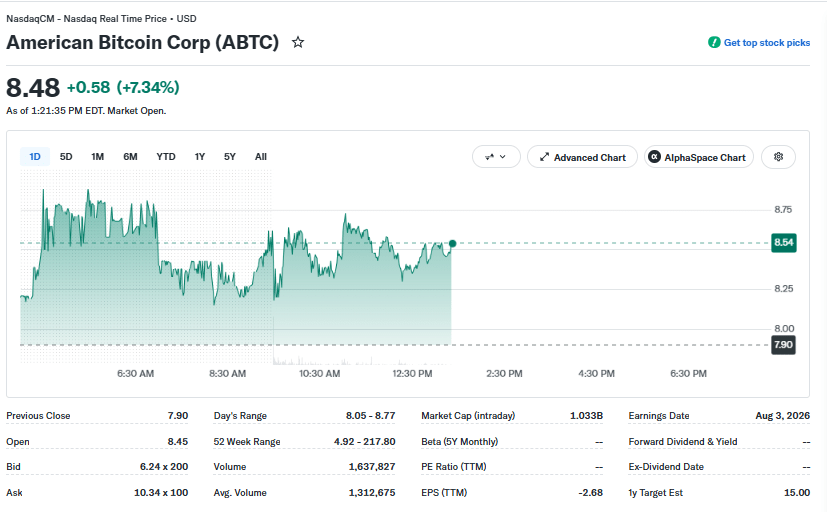The width and height of the screenshot is (827, 512).
Task: Click Previous Close value 7.90
Action: (178, 416)
